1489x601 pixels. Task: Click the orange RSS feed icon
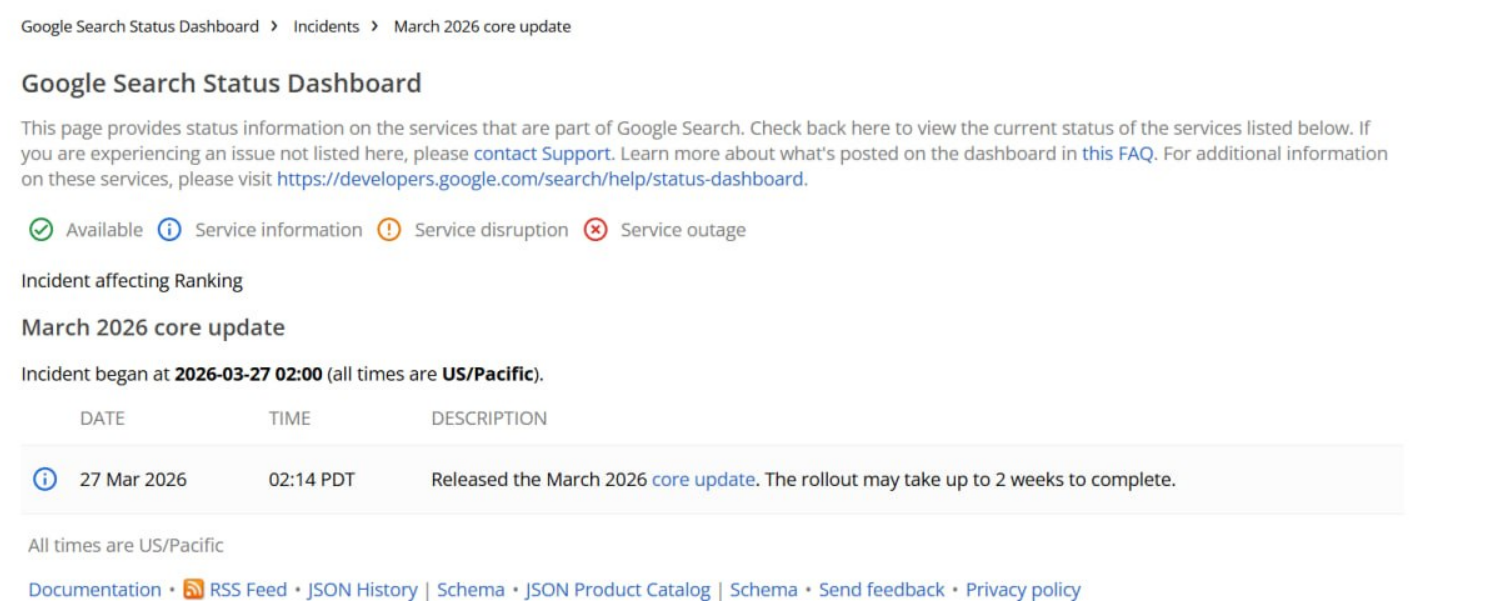tap(194, 590)
